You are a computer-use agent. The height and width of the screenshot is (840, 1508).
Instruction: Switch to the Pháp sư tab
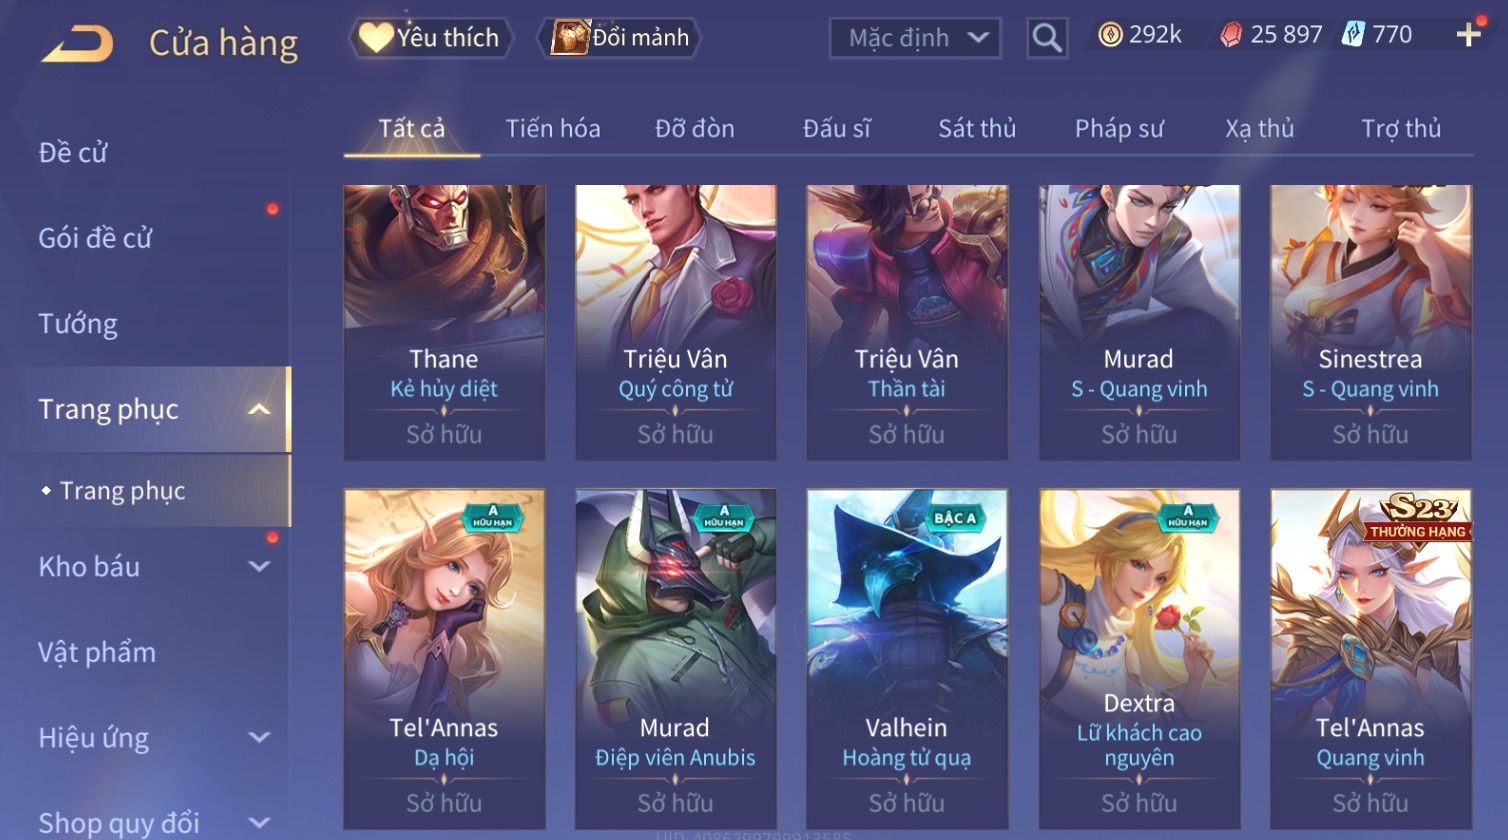pos(1119,129)
